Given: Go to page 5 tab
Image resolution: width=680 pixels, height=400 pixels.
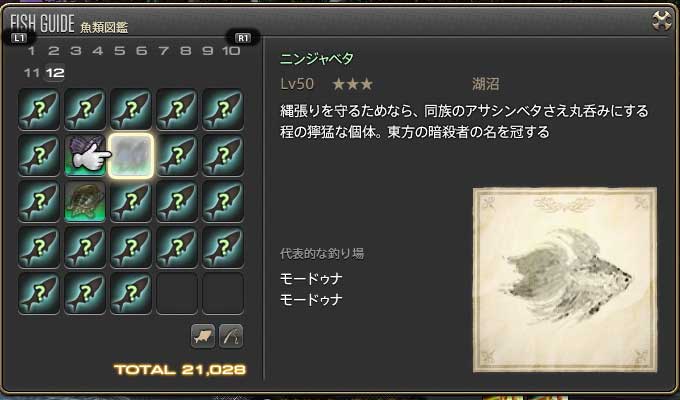Looking at the screenshot, I should pyautogui.click(x=119, y=51).
